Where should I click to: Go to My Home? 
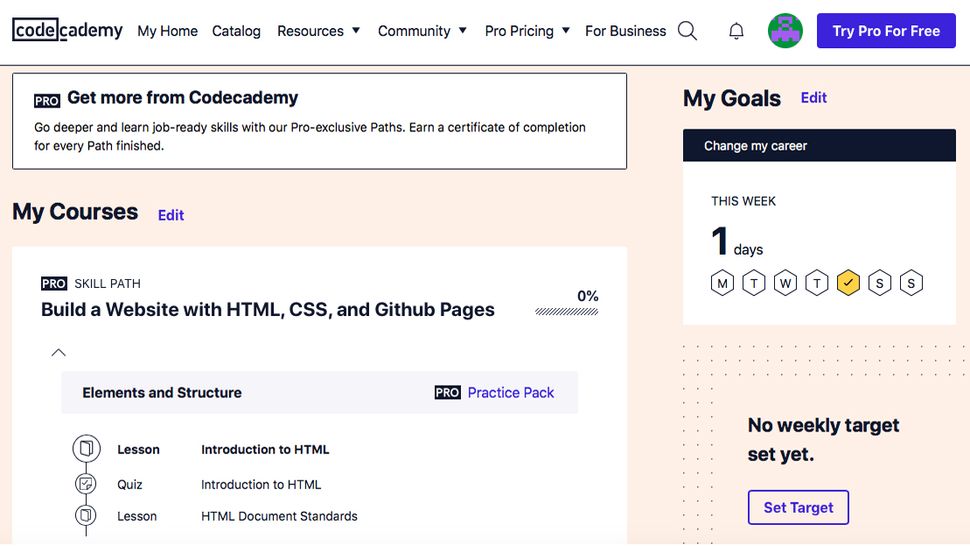point(168,31)
